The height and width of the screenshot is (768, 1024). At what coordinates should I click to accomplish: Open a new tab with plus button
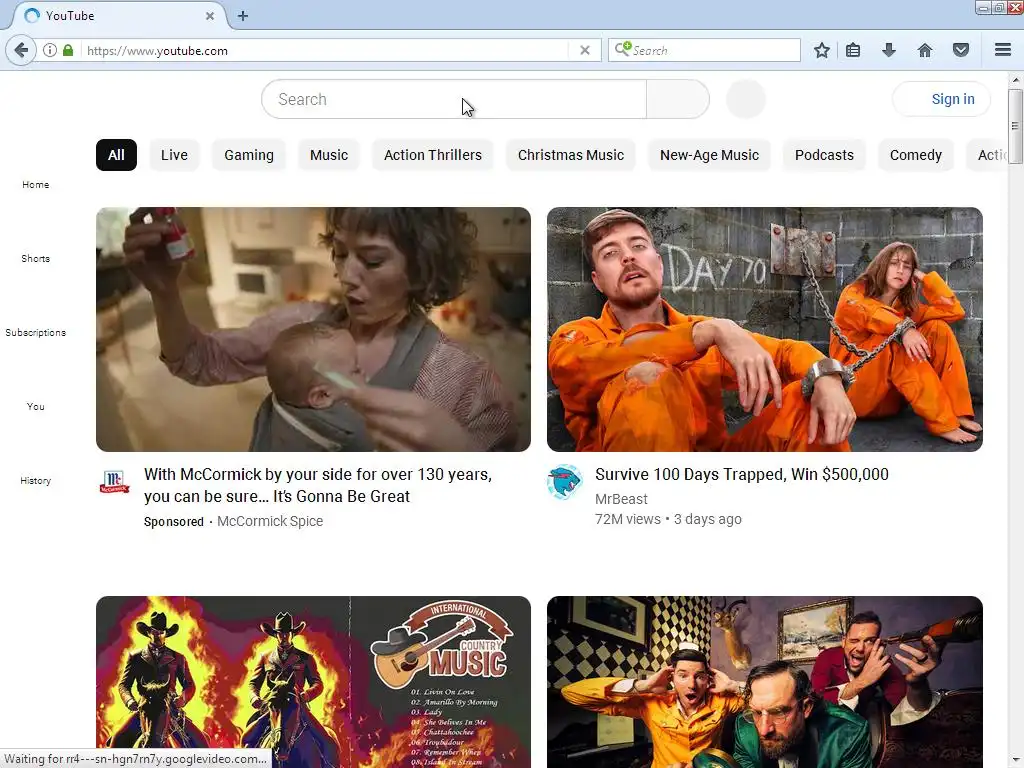[x=243, y=16]
